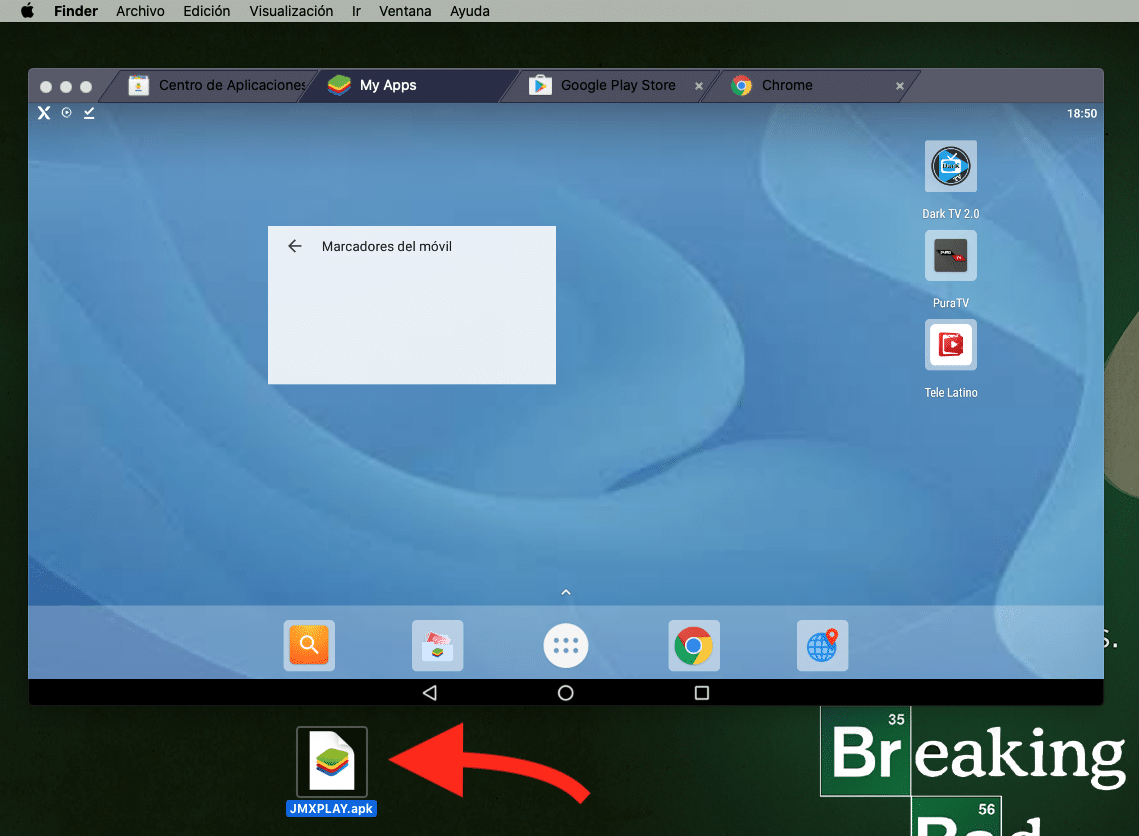The image size is (1139, 836).
Task: Go back from Marcadores del móvil
Action: (x=294, y=246)
